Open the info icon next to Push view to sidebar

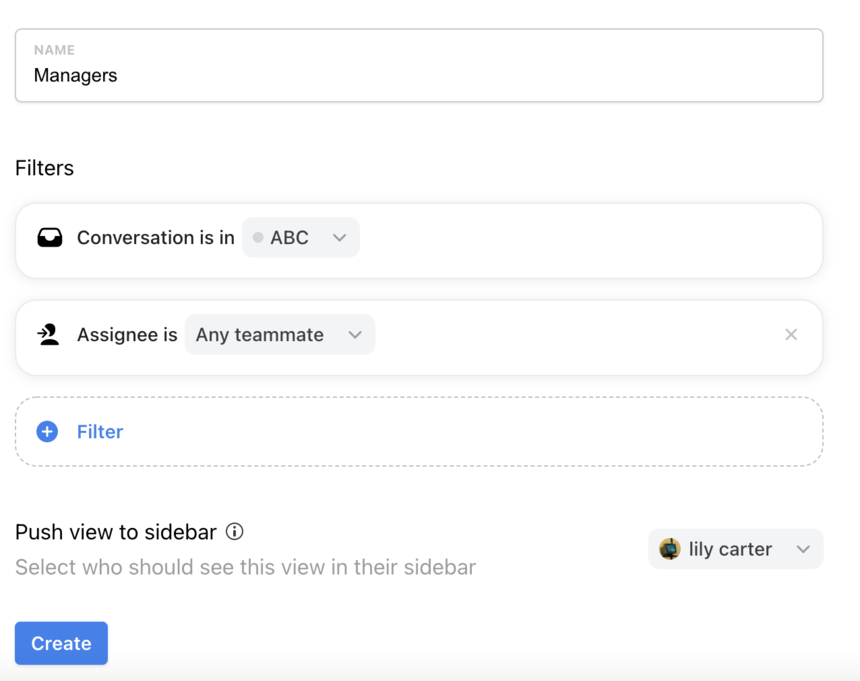pos(235,531)
